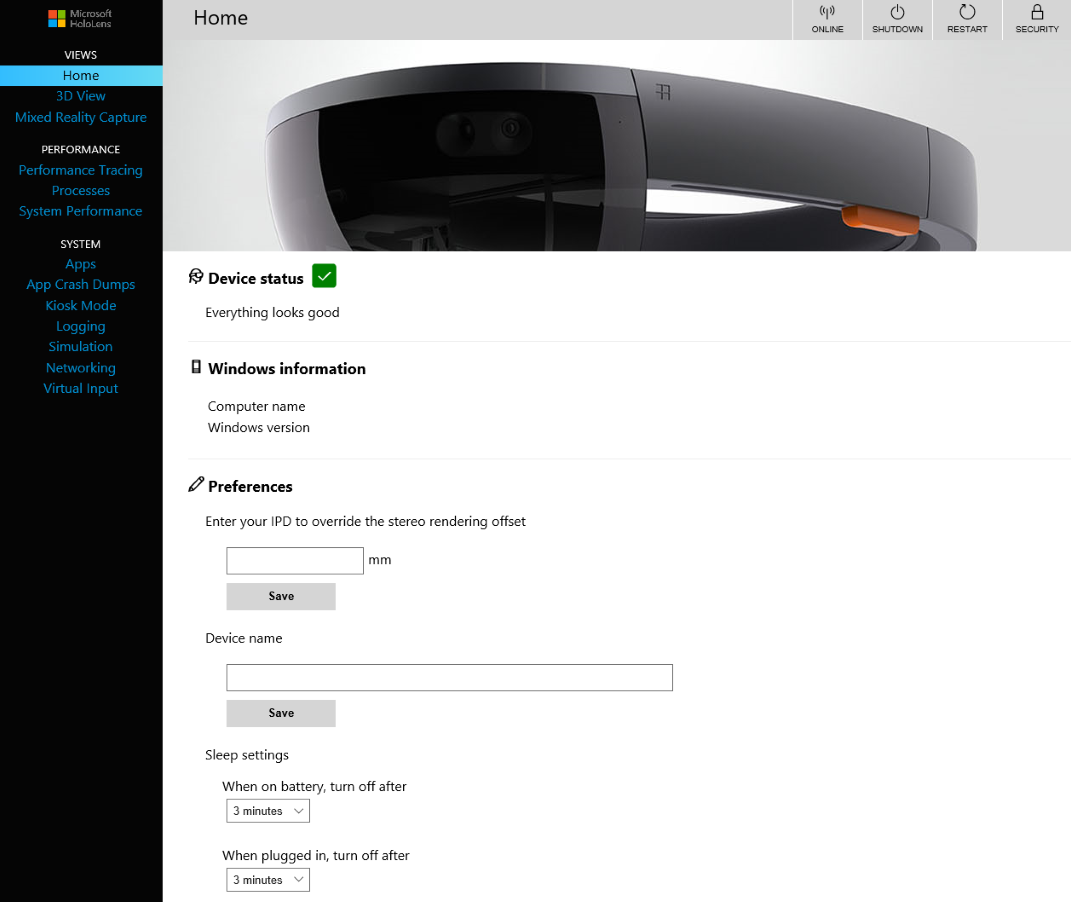
Task: Save the IPD value
Action: pyautogui.click(x=281, y=596)
